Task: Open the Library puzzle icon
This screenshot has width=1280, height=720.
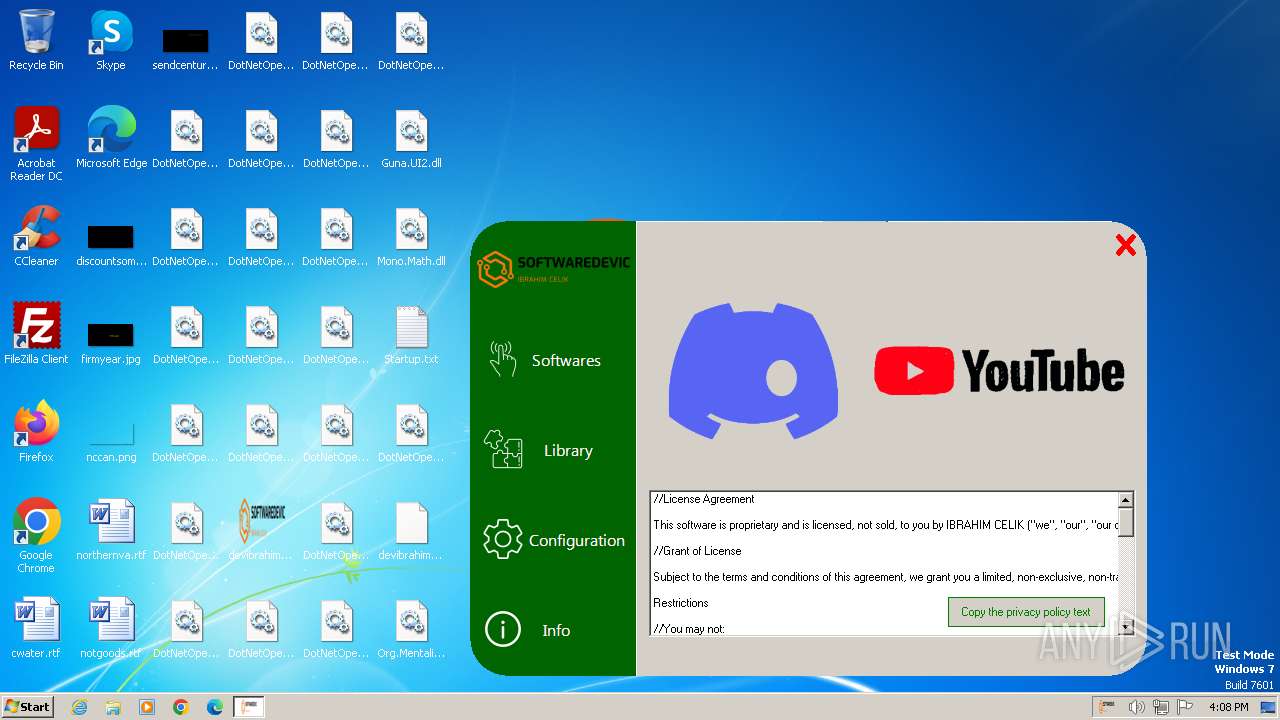Action: coord(503,449)
